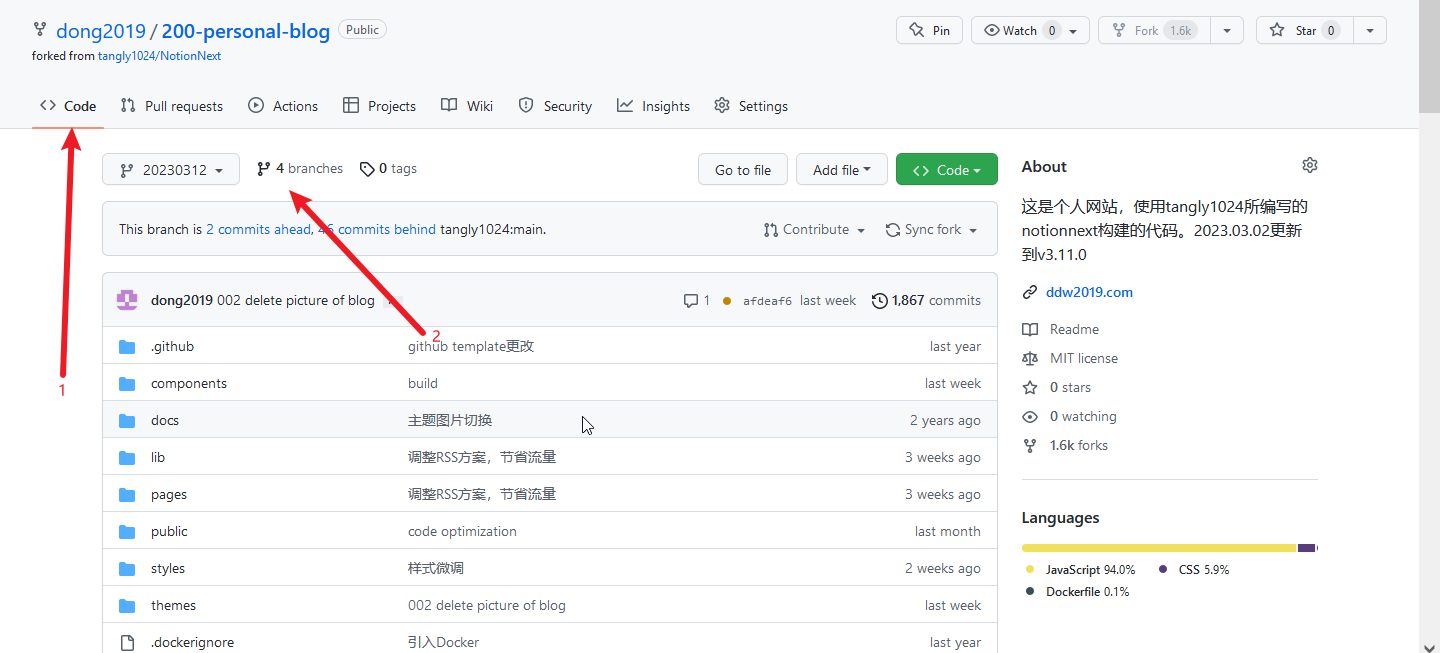Screen dimensions: 1440x653
Task: Open the .github folder icon
Action: [x=127, y=347]
